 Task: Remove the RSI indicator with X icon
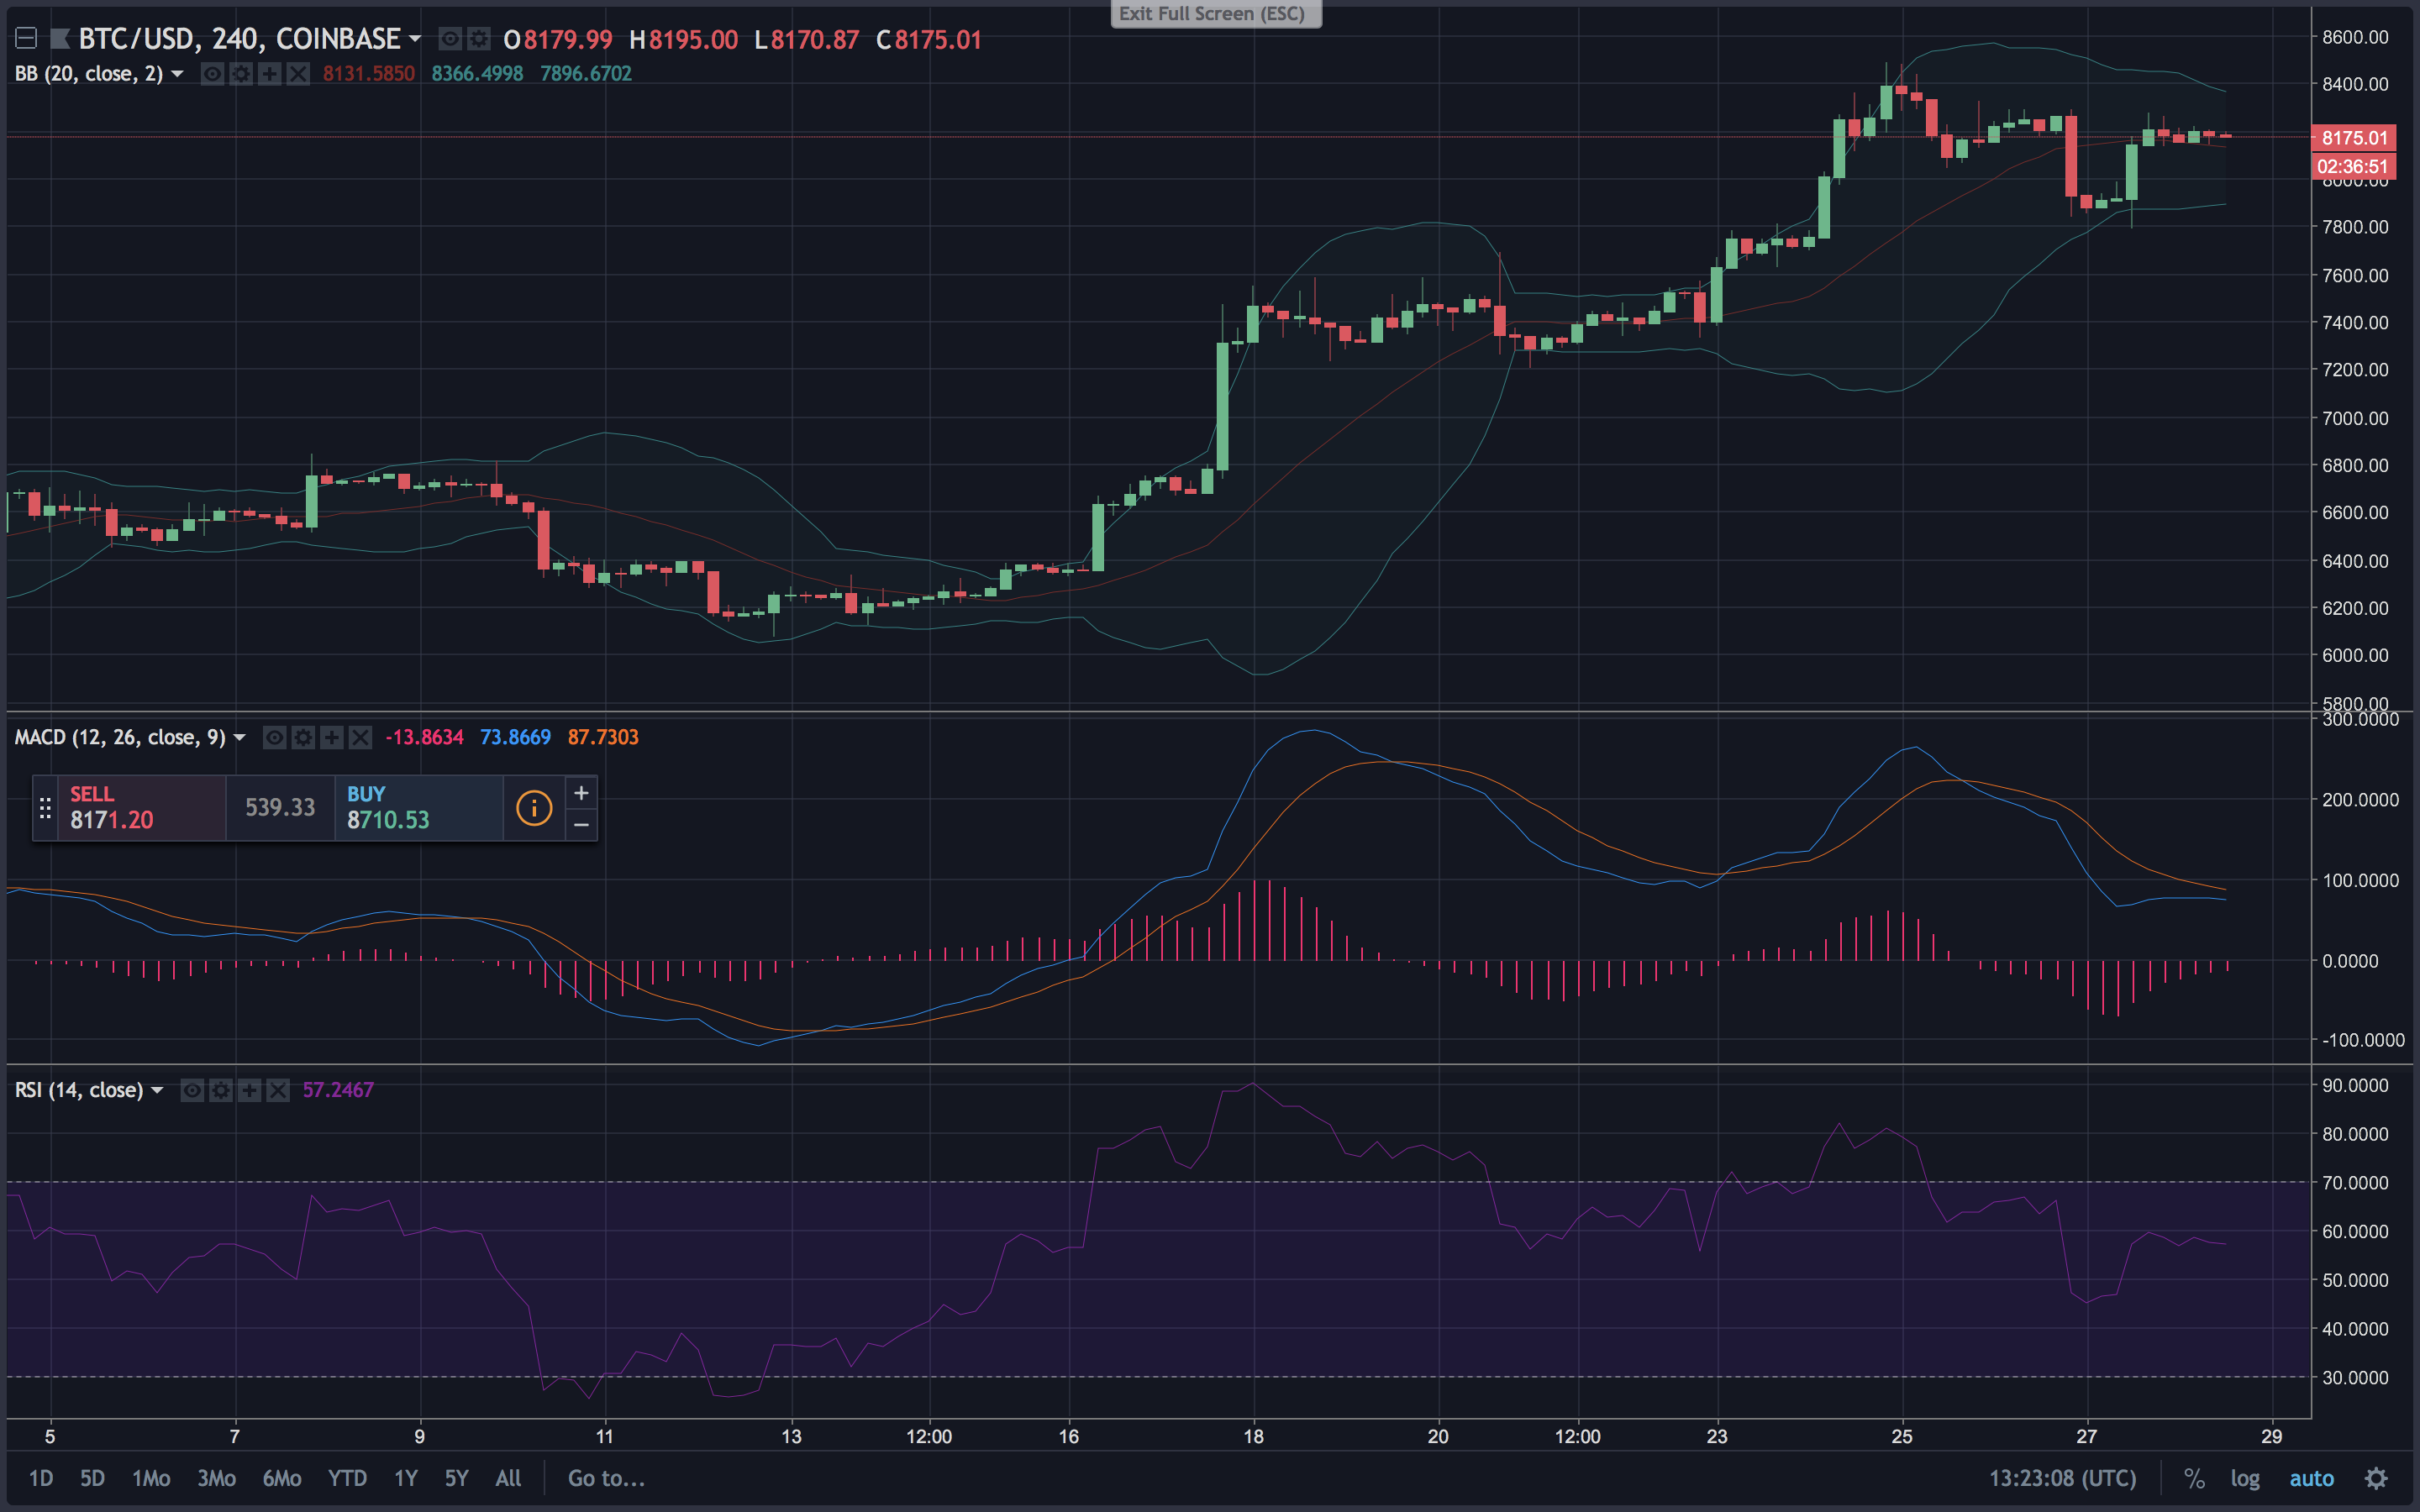point(278,1090)
